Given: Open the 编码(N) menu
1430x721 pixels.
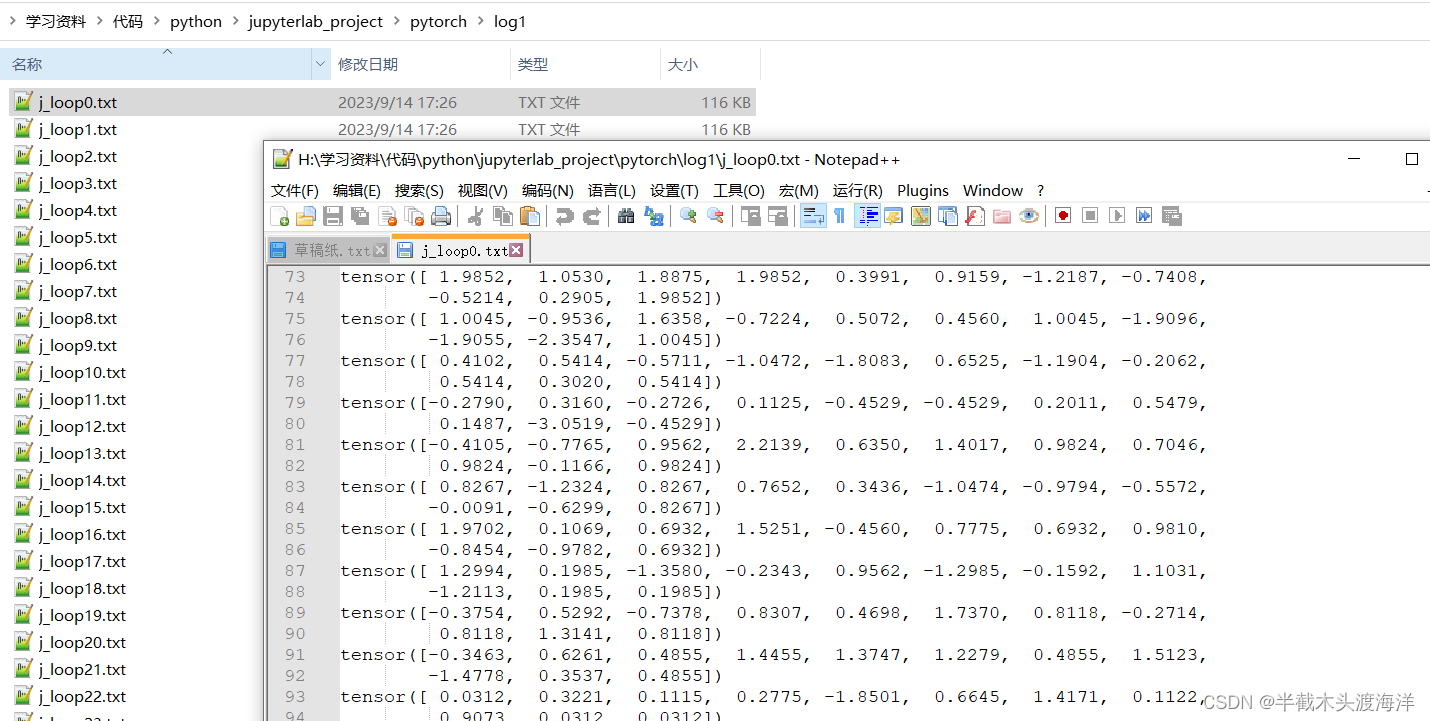Looking at the screenshot, I should [x=548, y=190].
